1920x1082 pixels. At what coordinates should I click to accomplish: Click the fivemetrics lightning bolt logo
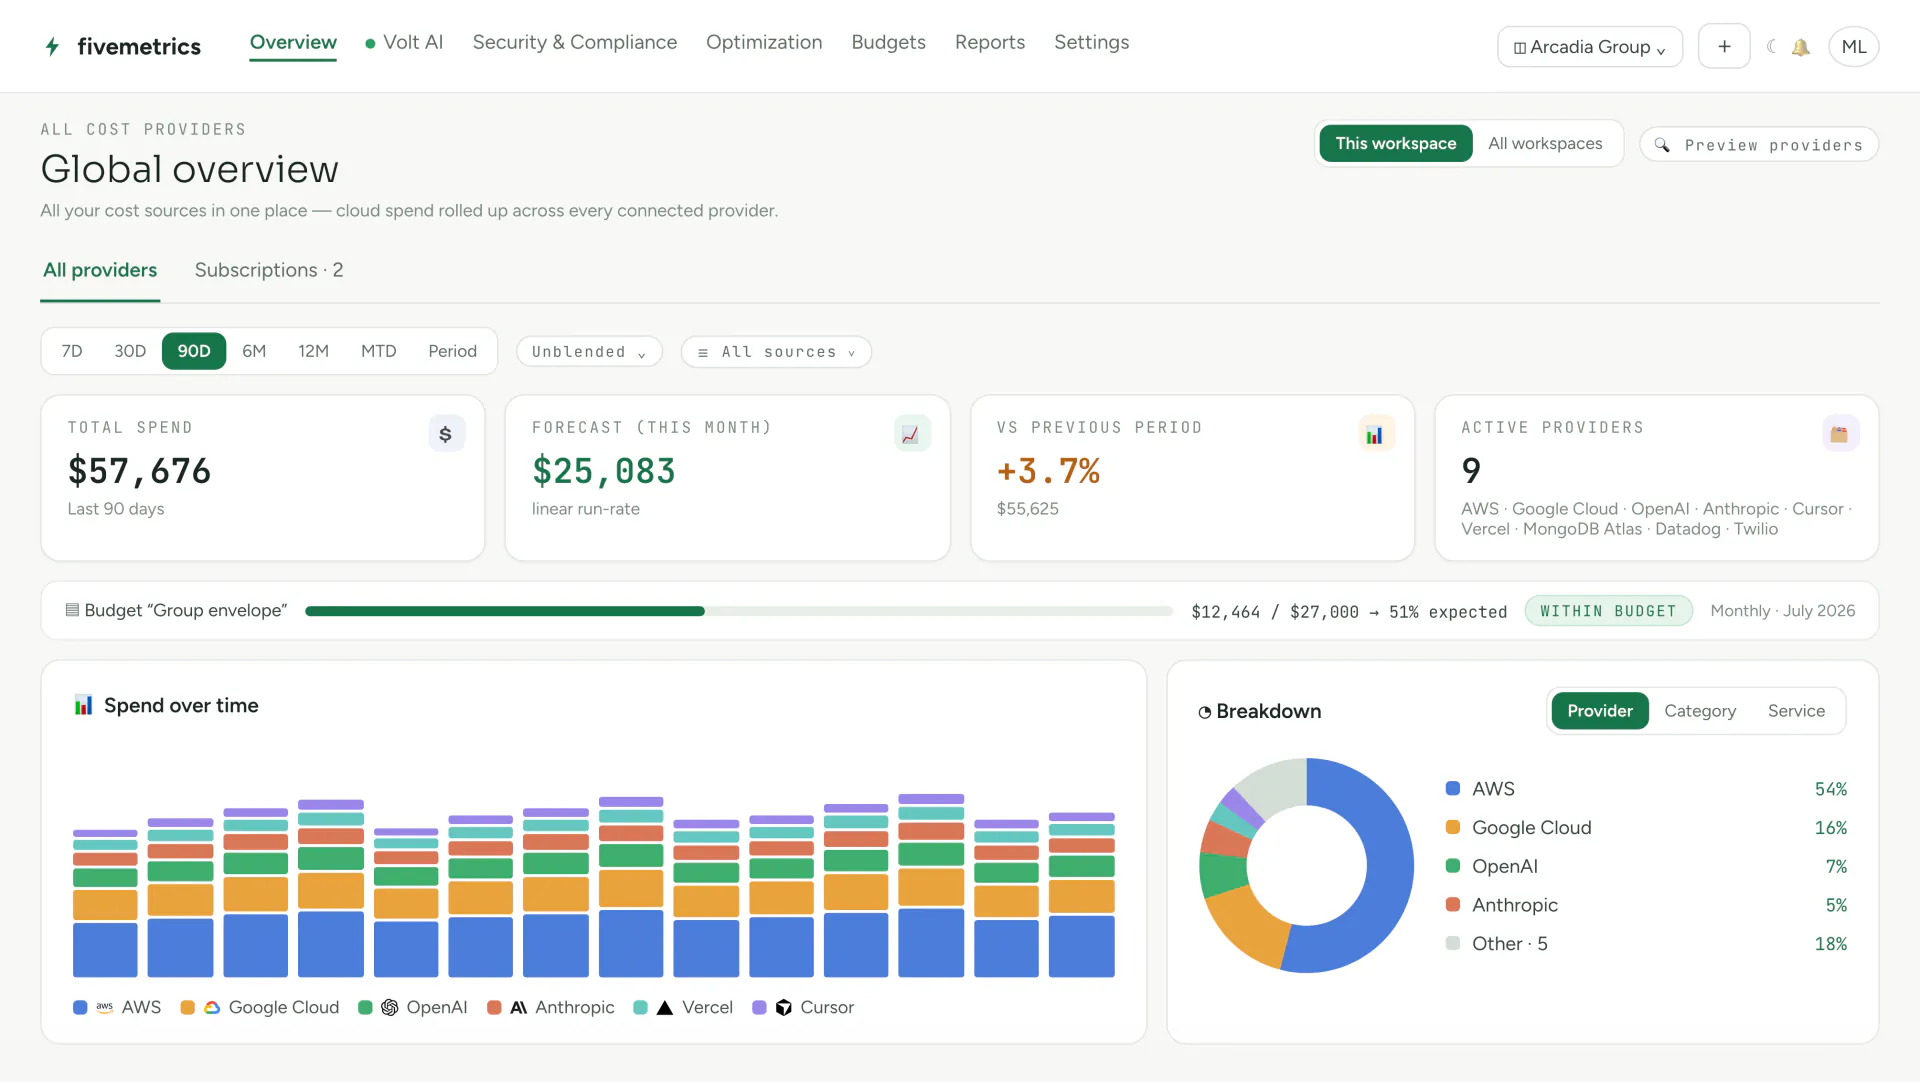[x=52, y=46]
